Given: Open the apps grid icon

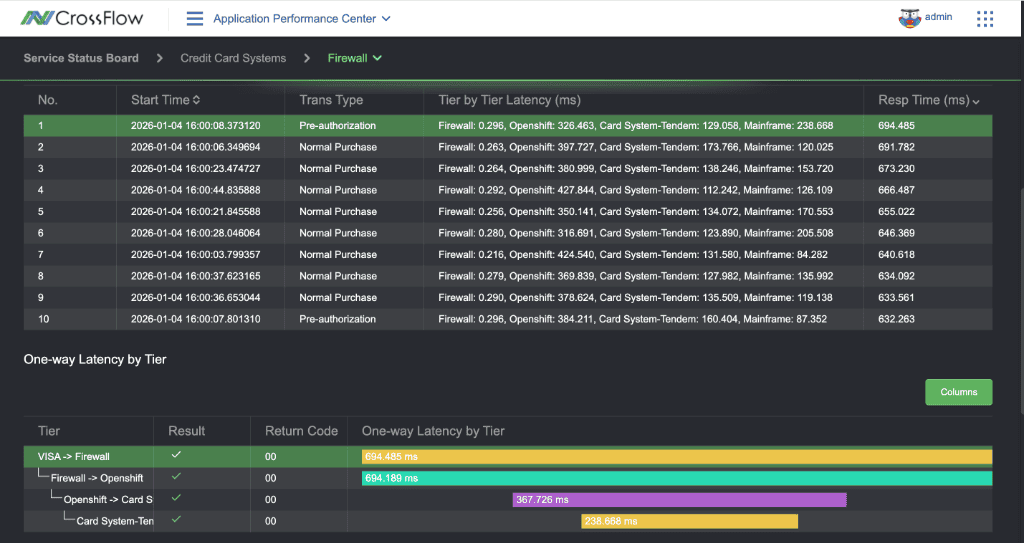Looking at the screenshot, I should click(985, 19).
